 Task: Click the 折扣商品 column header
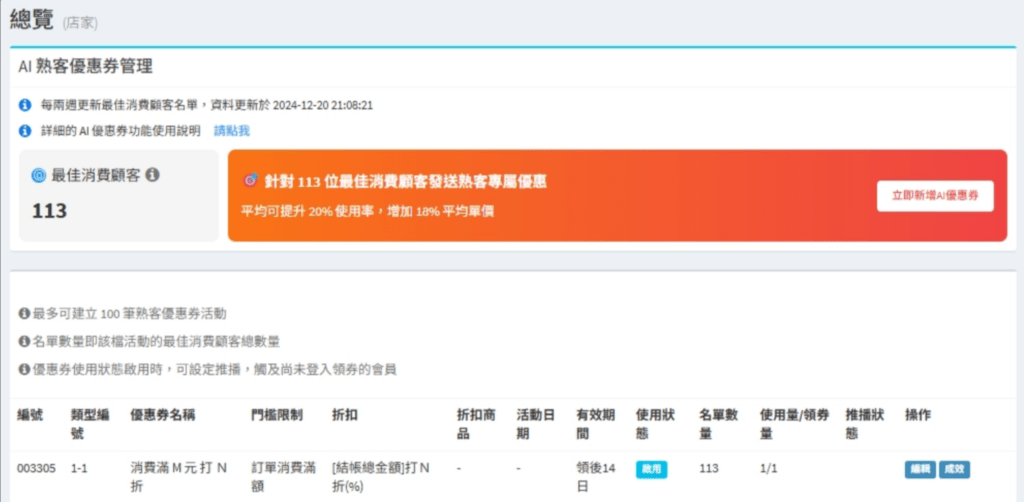(x=477, y=424)
